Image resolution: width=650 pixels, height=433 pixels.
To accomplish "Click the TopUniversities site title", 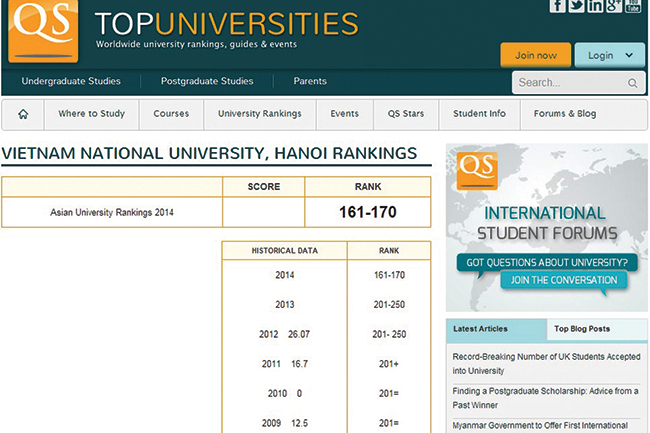I will [226, 24].
